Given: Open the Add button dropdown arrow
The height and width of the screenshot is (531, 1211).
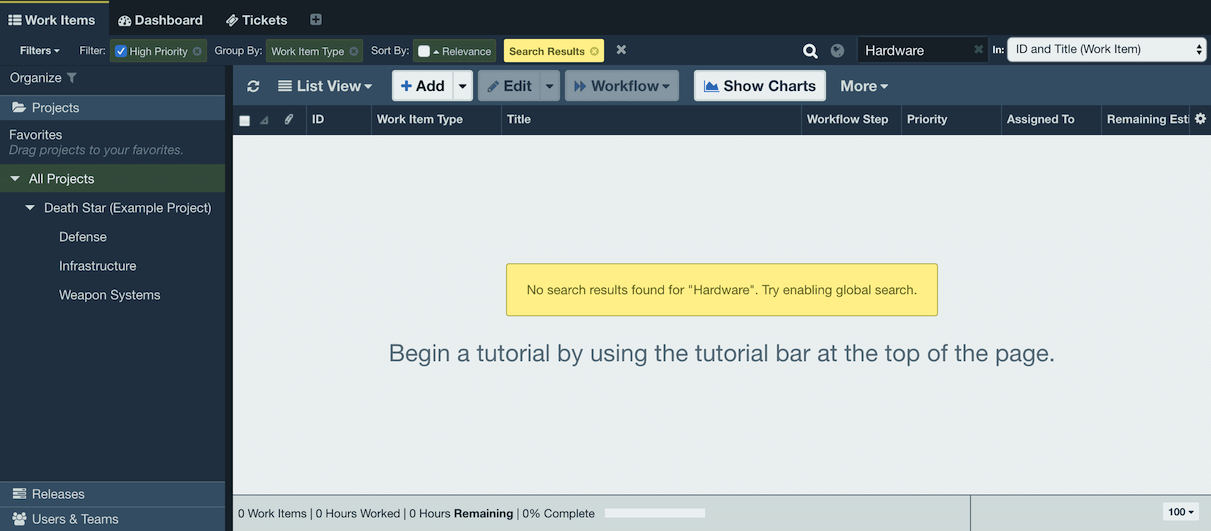Looking at the screenshot, I should click(462, 86).
